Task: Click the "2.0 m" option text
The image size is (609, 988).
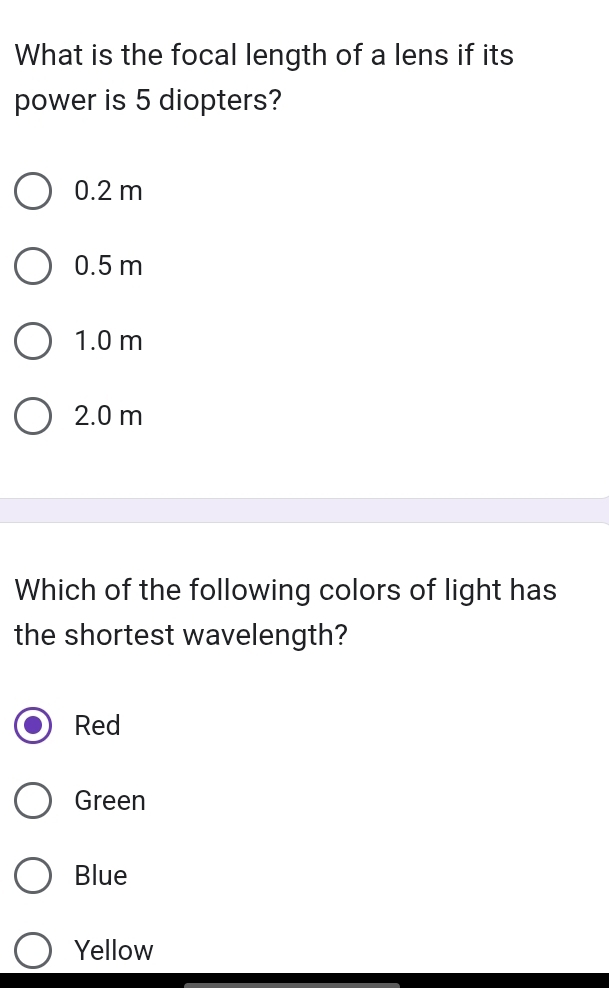Action: coord(109,416)
